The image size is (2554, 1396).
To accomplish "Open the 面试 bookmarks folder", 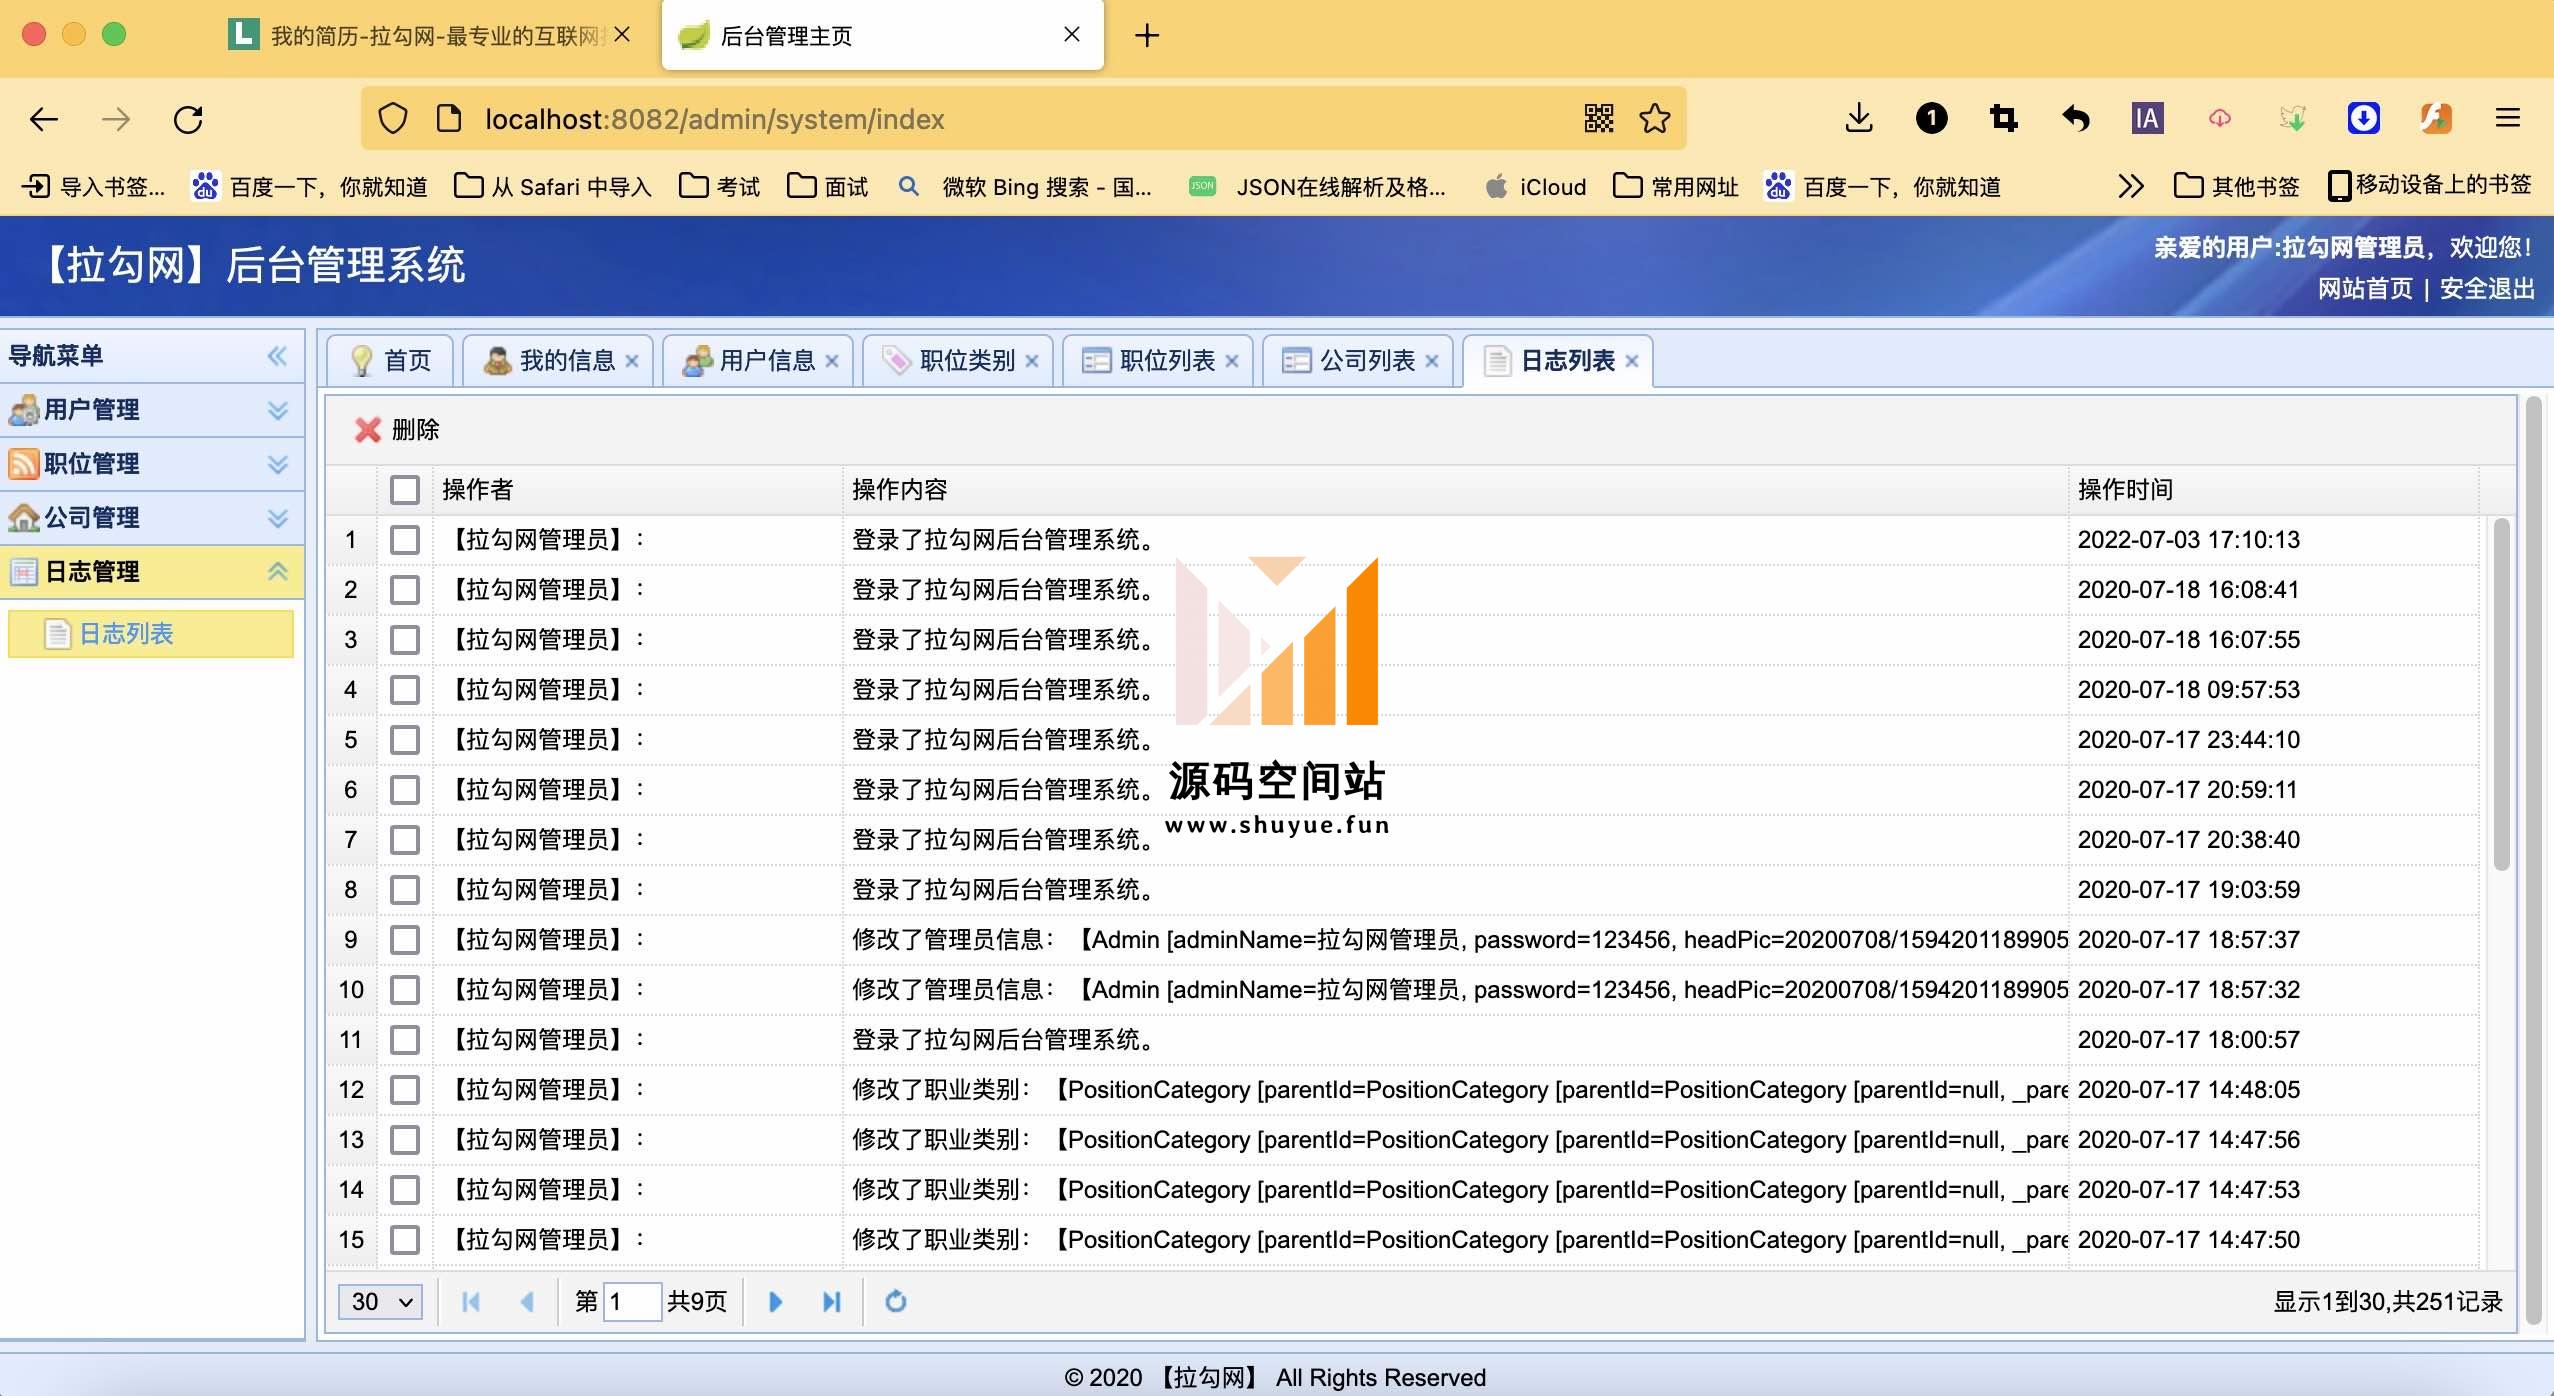I will click(x=828, y=187).
